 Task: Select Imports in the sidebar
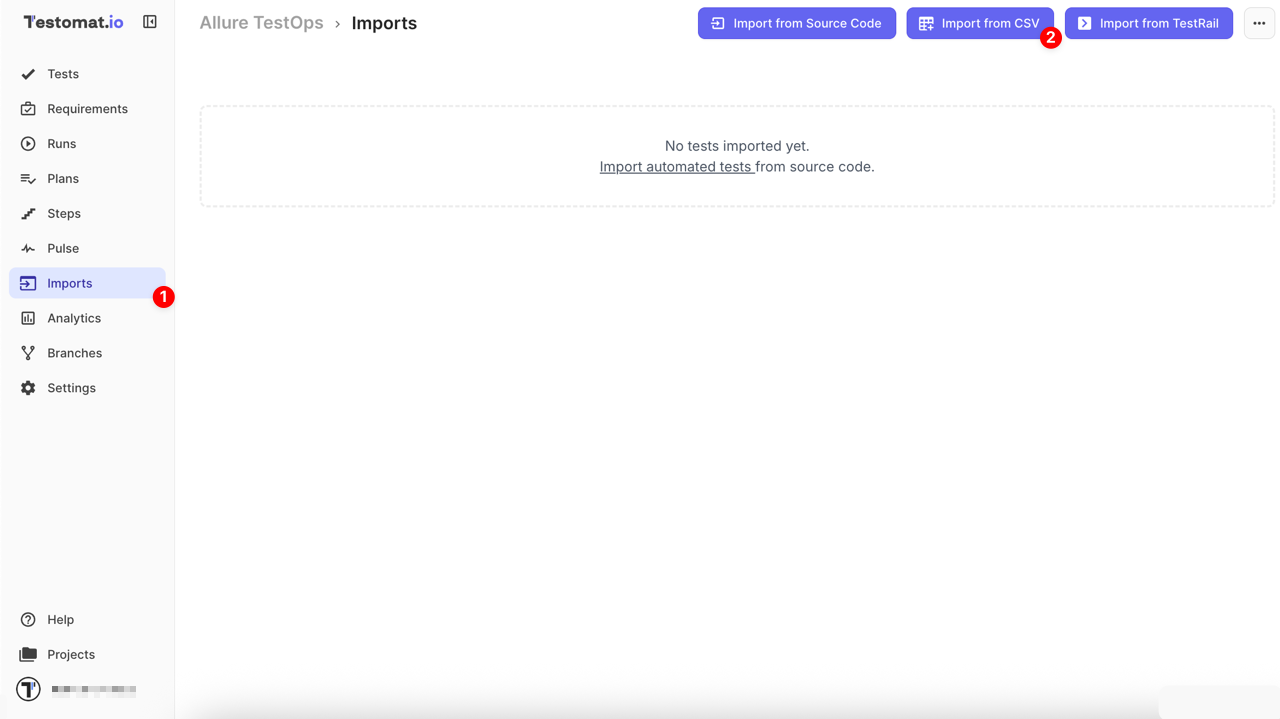(70, 282)
